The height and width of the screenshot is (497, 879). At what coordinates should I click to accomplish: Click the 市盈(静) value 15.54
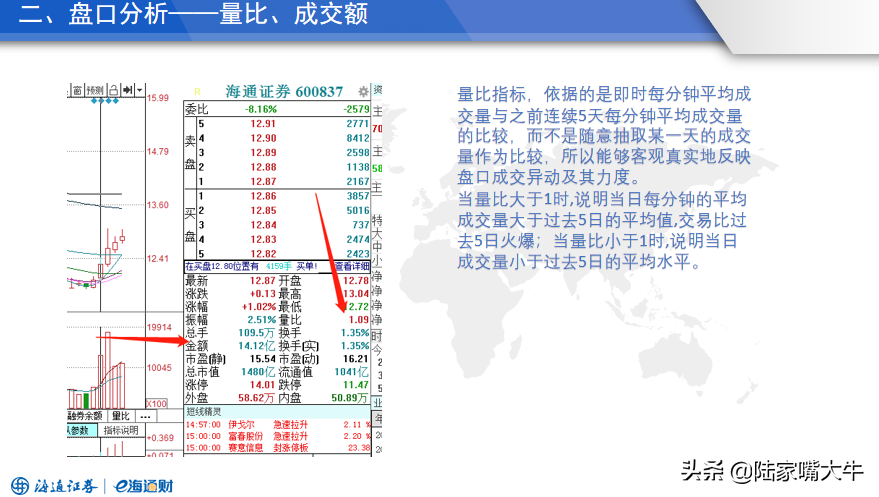click(x=263, y=359)
